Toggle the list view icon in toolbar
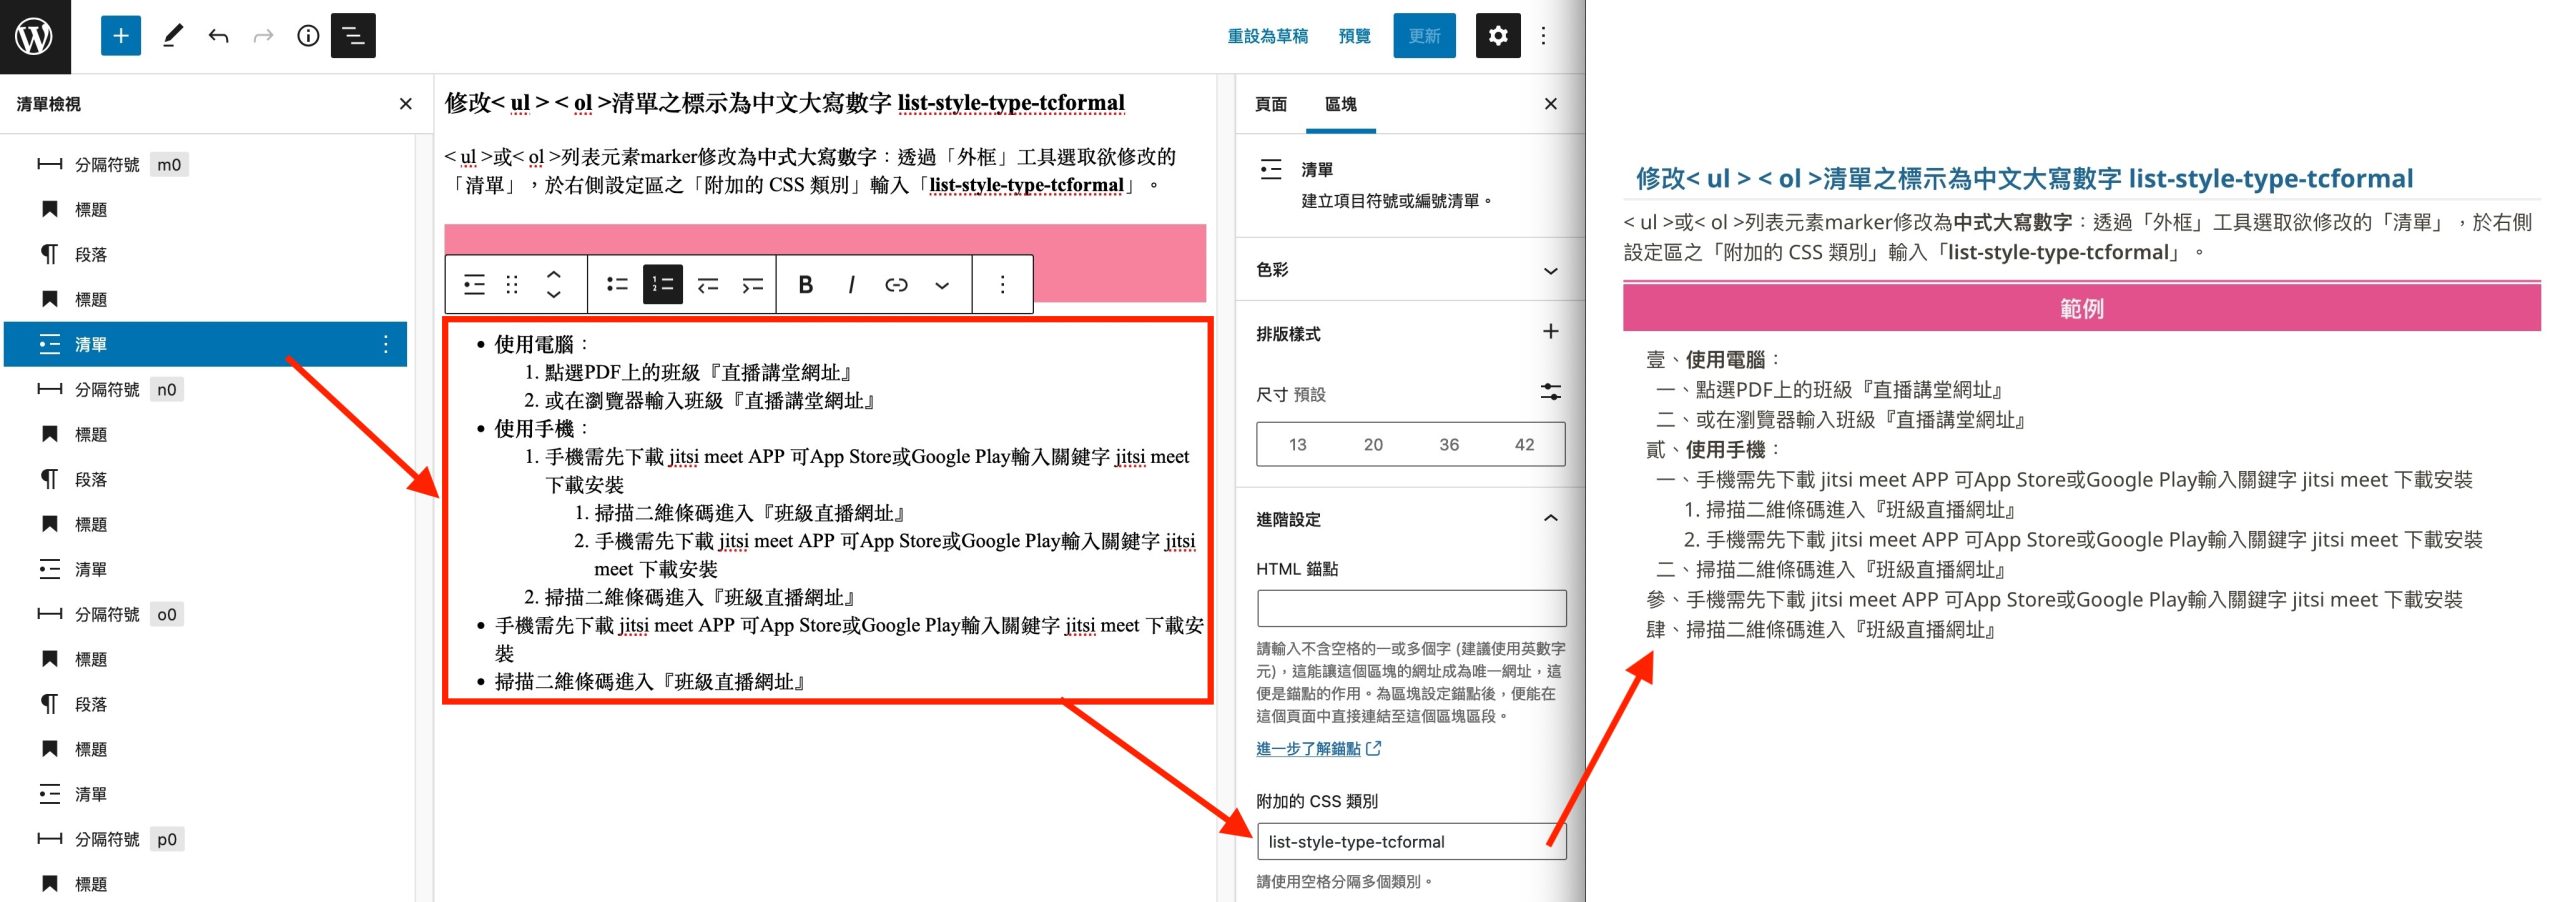Screen dimensions: 2560x902 [353, 36]
